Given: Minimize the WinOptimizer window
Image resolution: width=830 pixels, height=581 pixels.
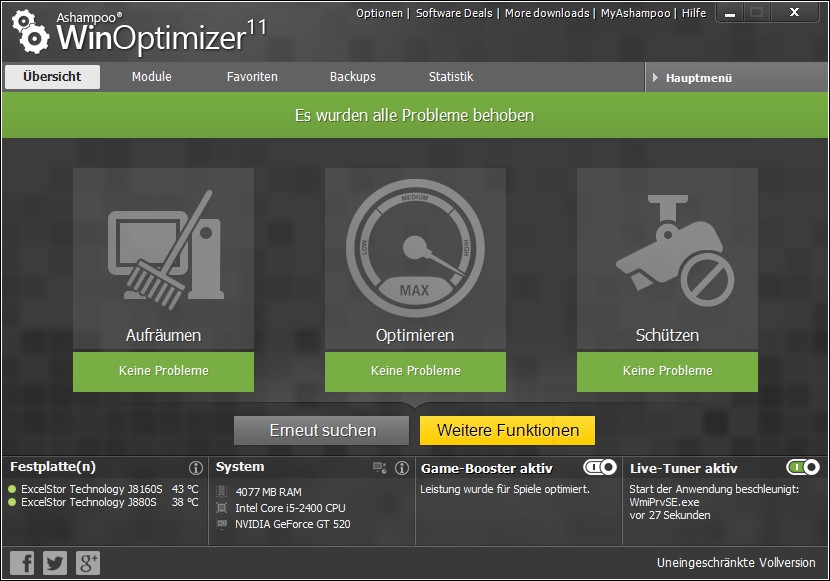Looking at the screenshot, I should pyautogui.click(x=730, y=13).
